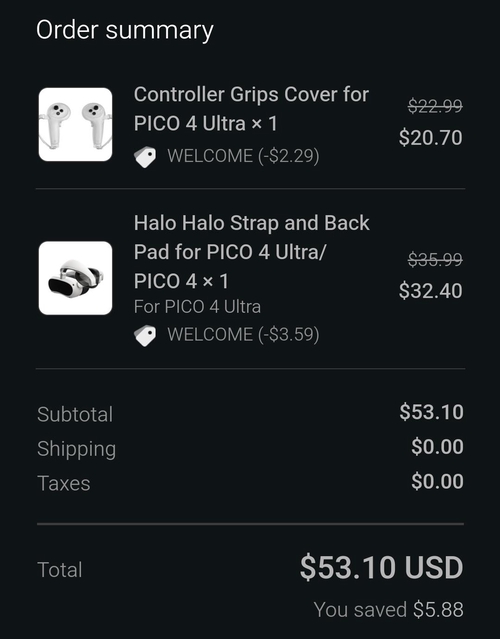Open the Controller Grips Cover product thumbnail
500x639 pixels.
(x=75, y=124)
